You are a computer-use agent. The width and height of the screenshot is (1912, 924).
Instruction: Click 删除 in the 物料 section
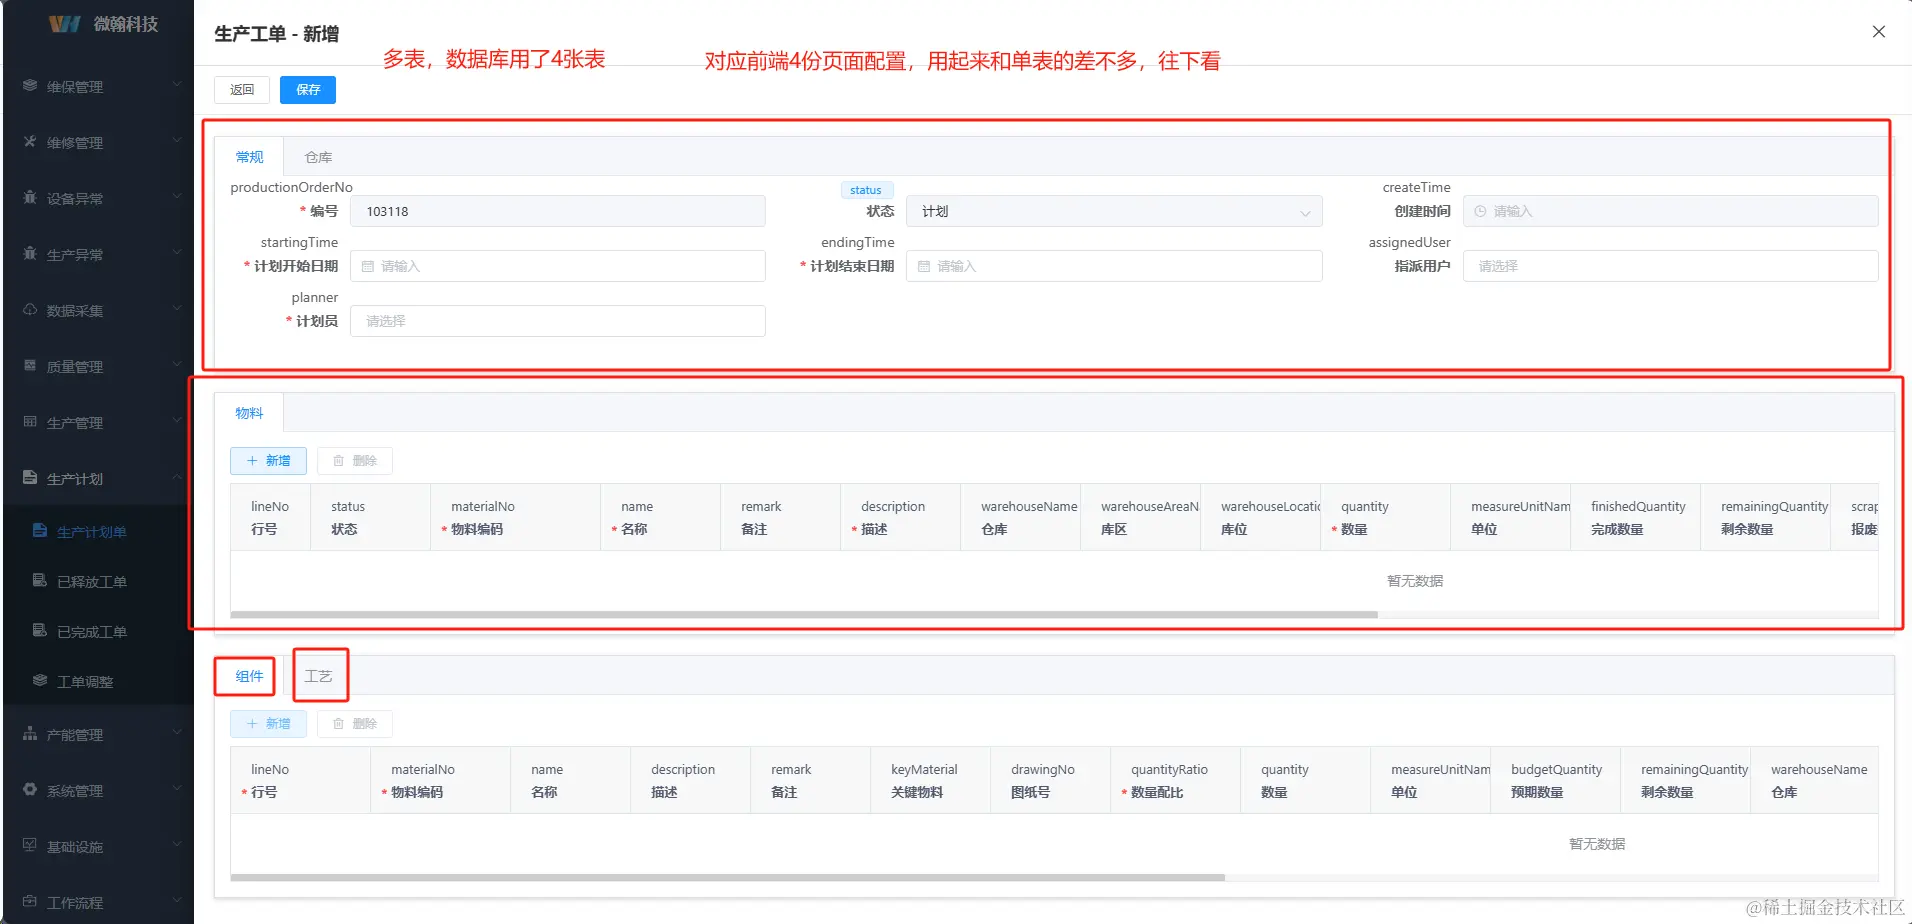tap(355, 461)
